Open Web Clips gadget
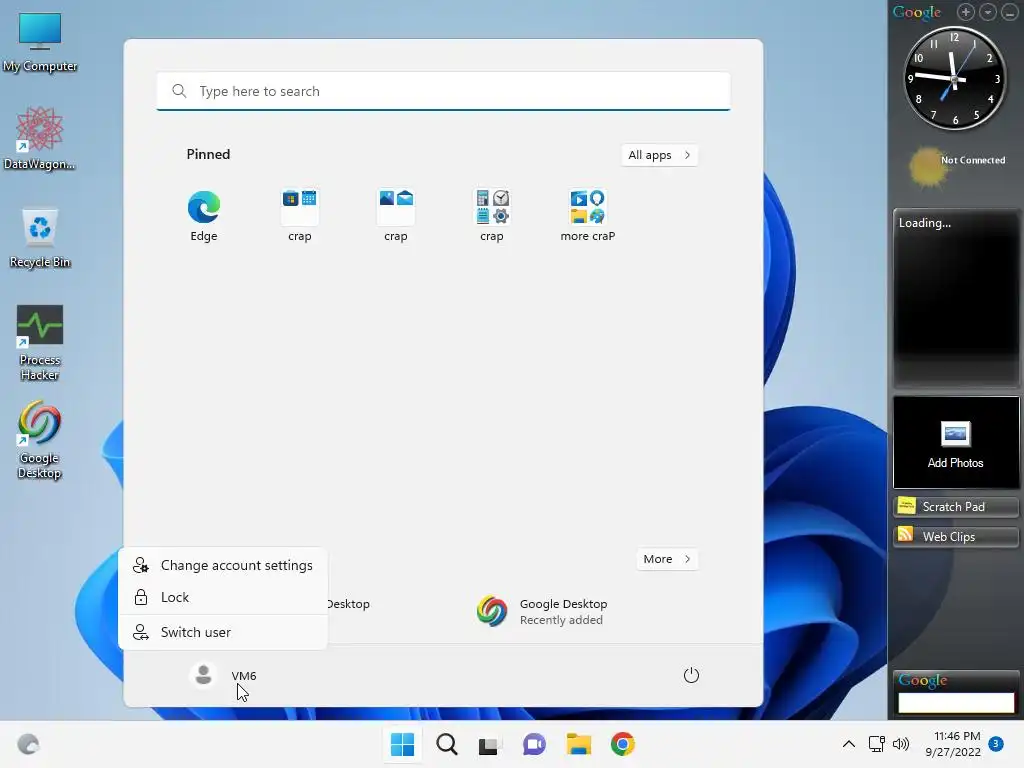Image resolution: width=1024 pixels, height=768 pixels. (x=955, y=536)
